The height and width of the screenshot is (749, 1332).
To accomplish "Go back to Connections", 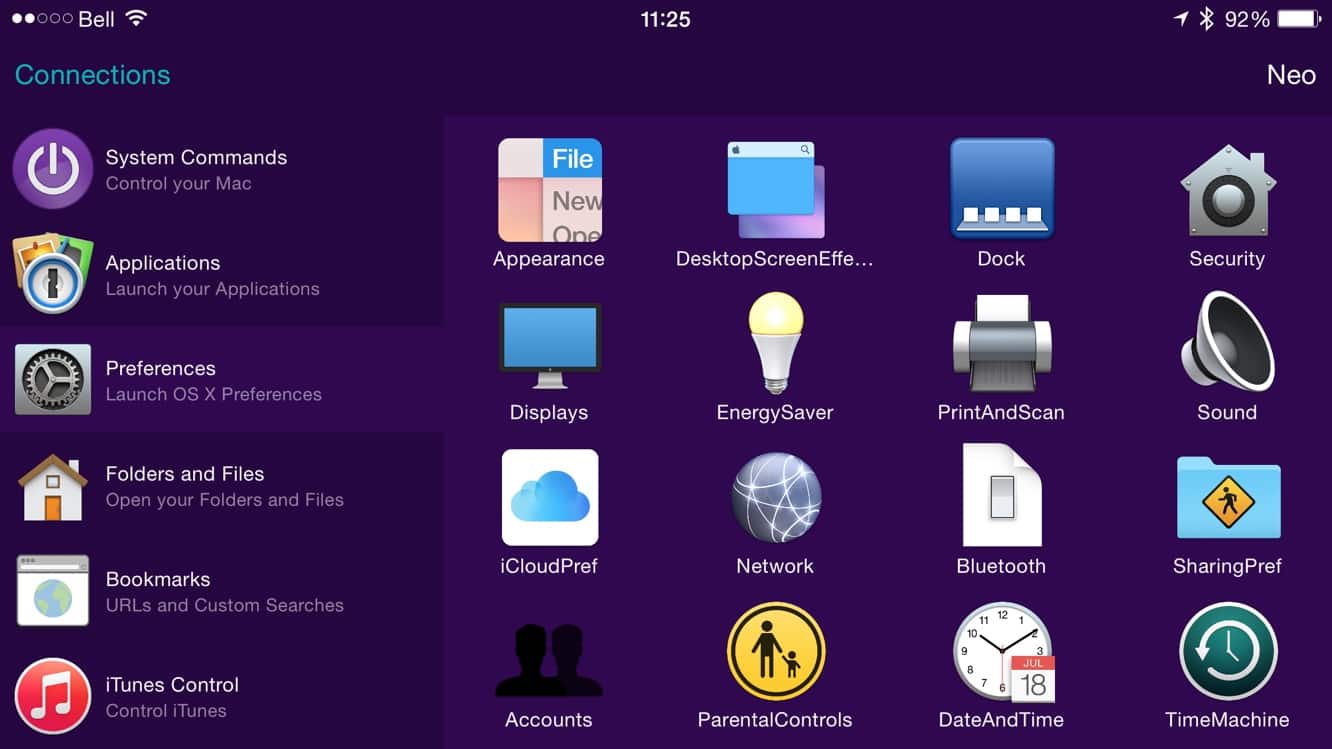I will pos(92,75).
